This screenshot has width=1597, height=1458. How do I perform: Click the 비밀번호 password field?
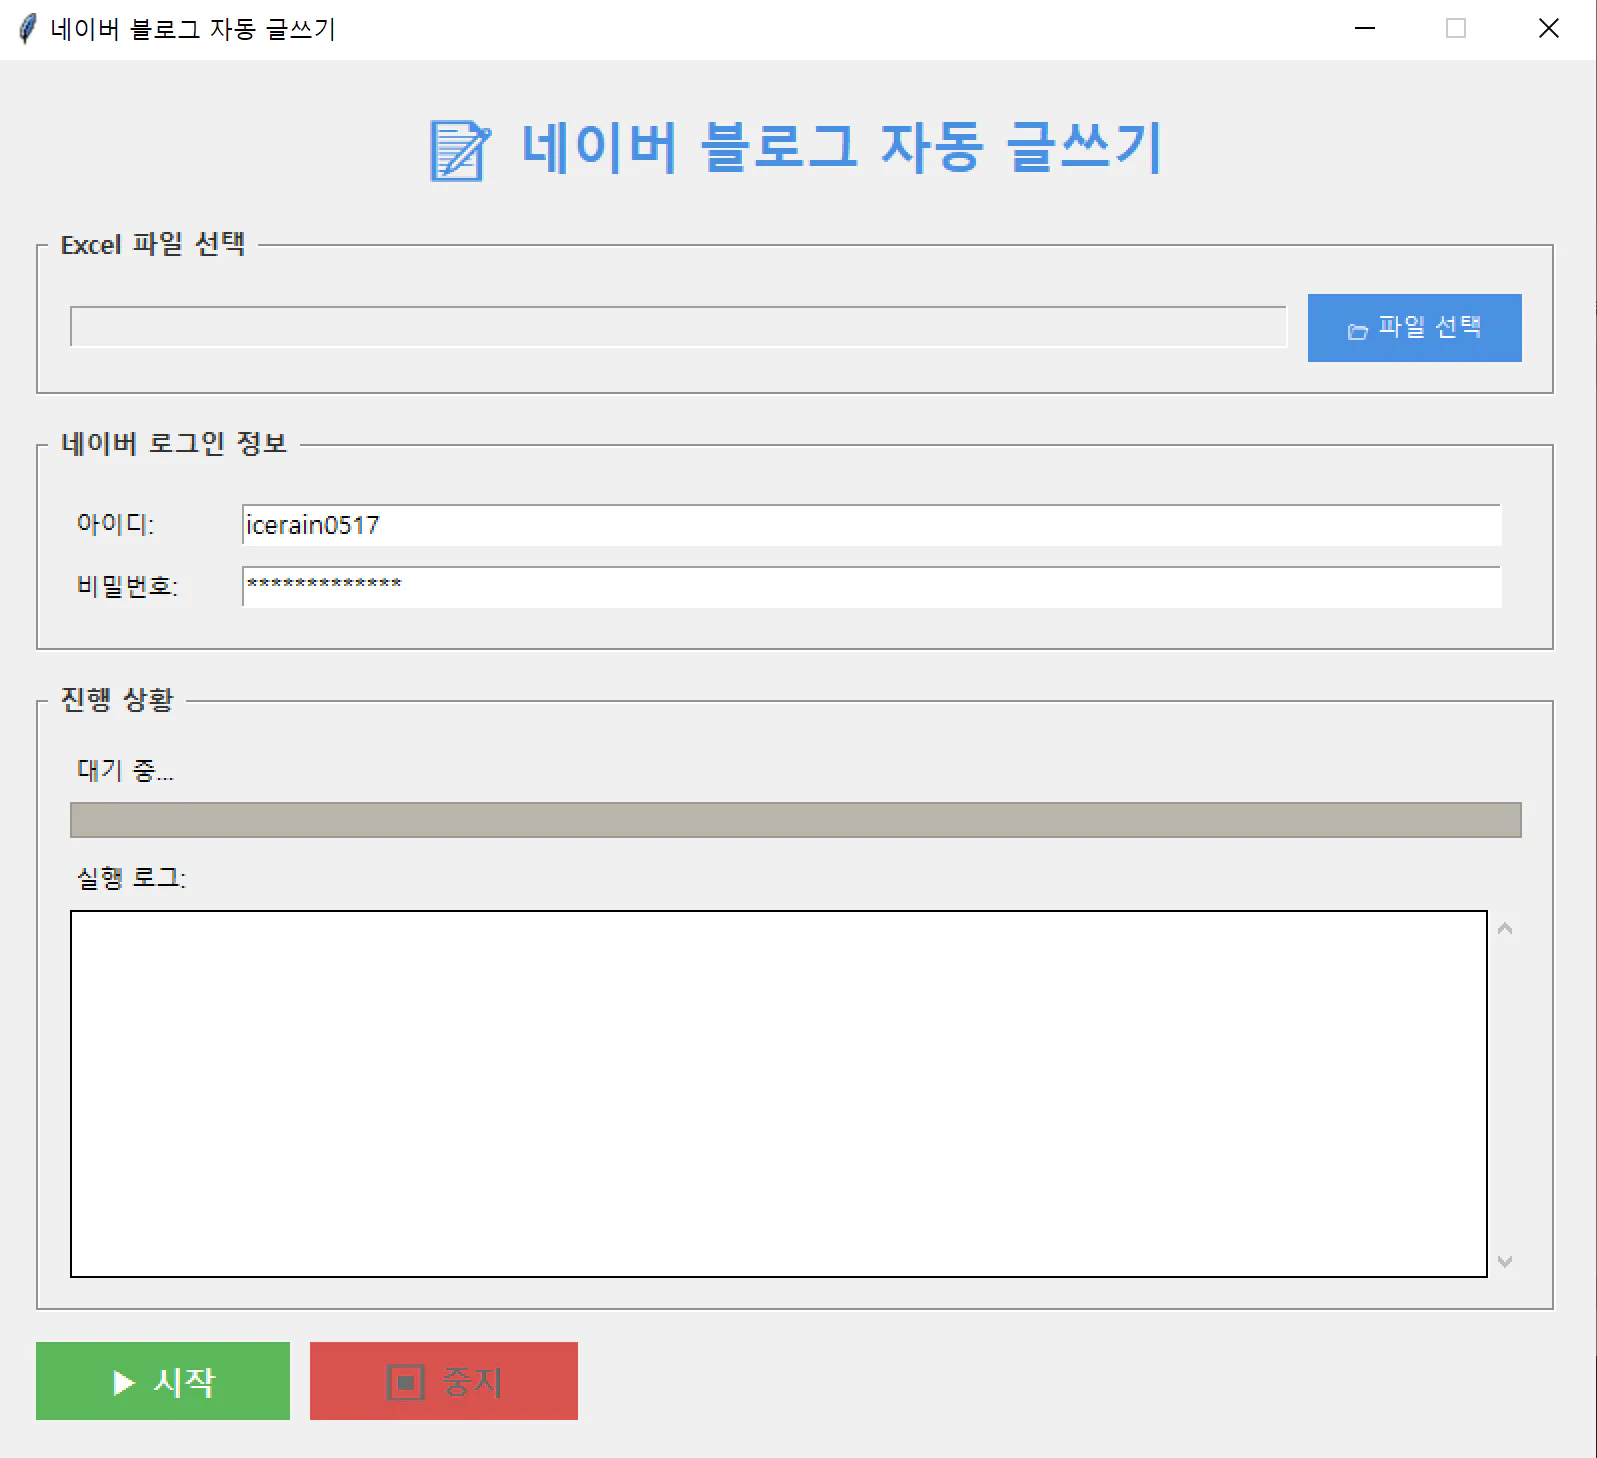tap(871, 587)
